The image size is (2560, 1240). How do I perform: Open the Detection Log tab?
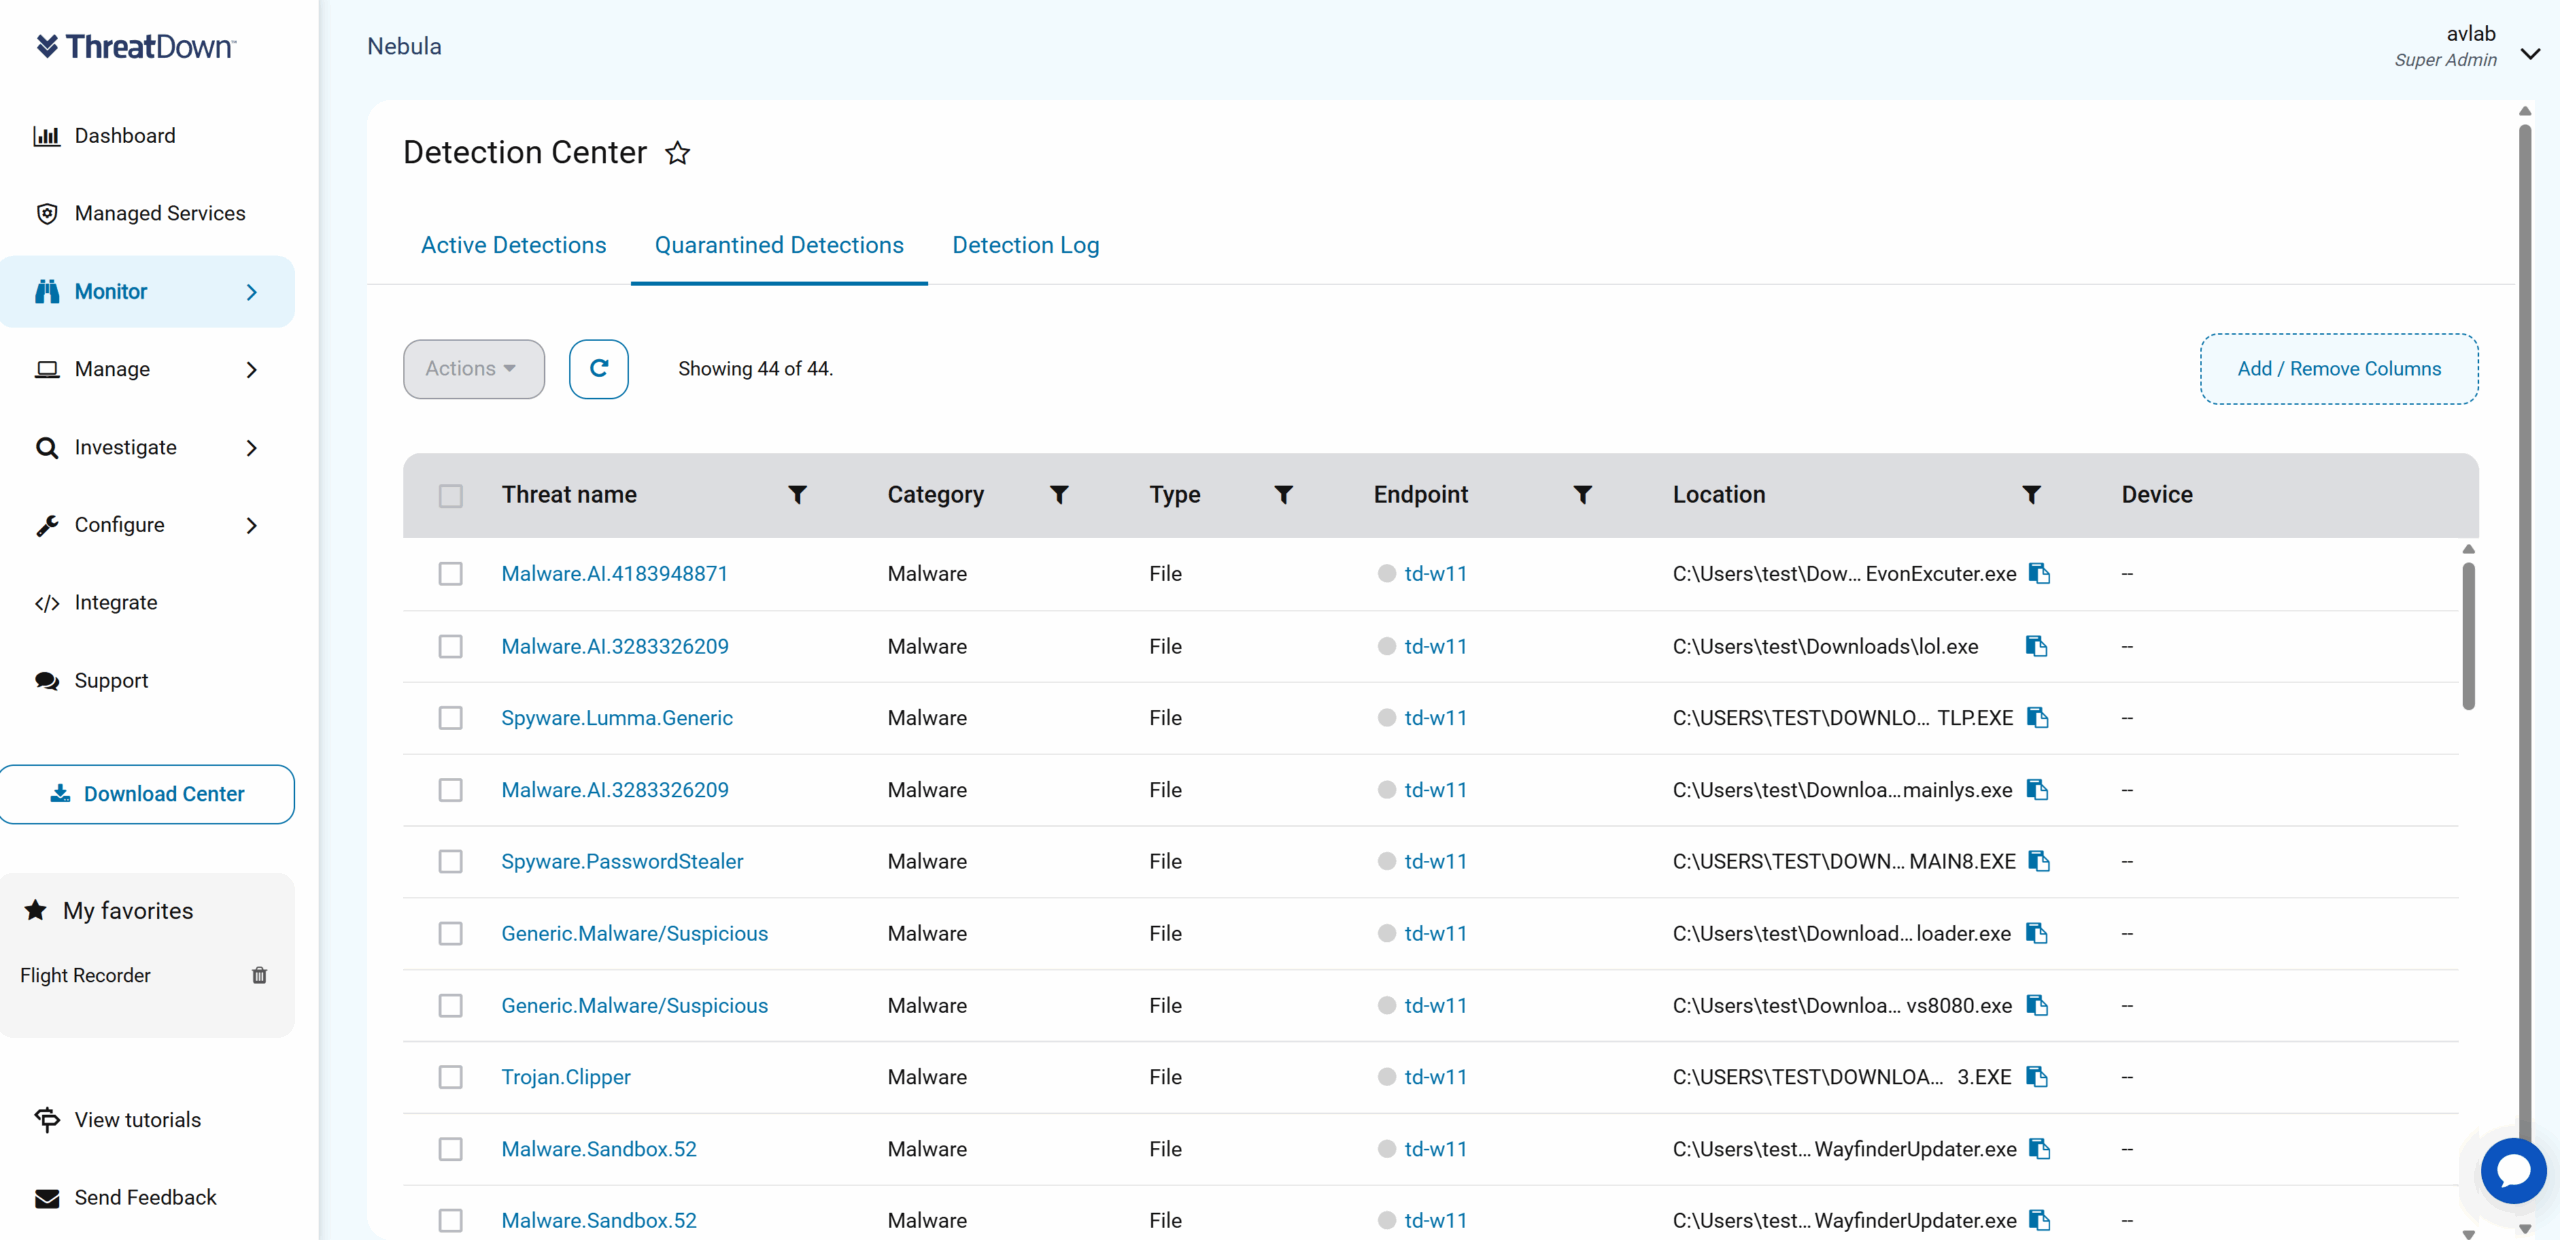(1025, 245)
